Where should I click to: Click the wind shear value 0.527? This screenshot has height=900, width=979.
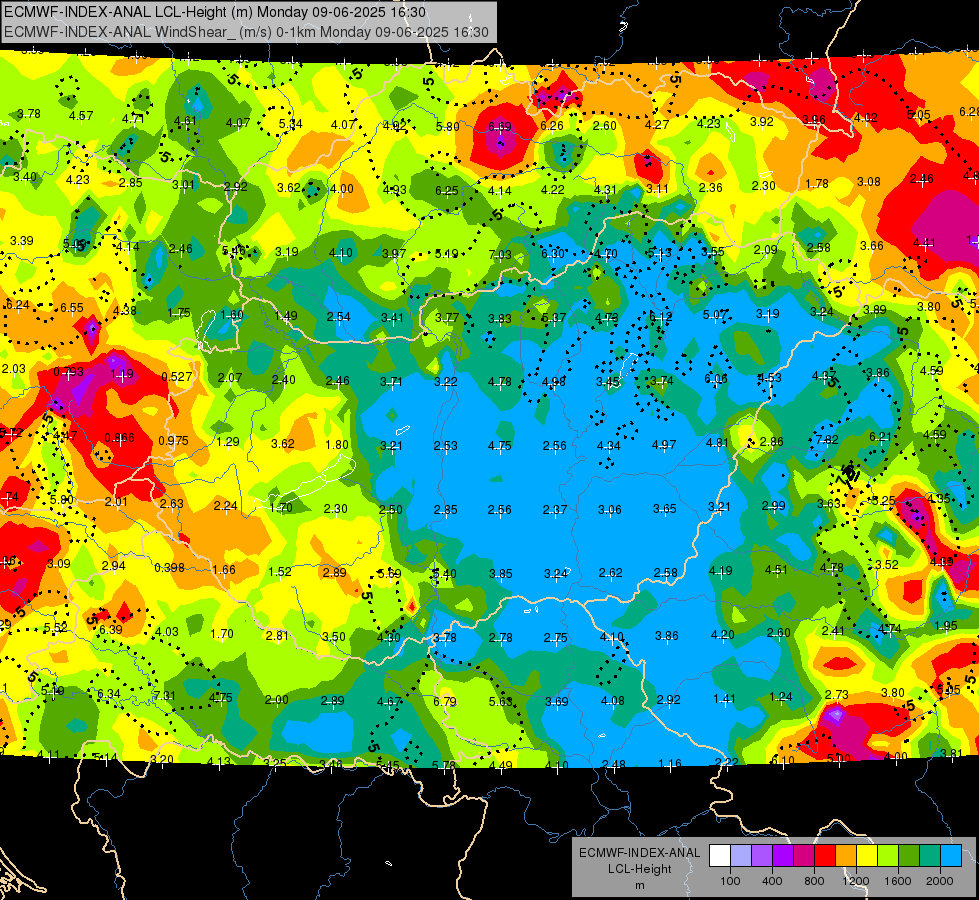point(177,377)
